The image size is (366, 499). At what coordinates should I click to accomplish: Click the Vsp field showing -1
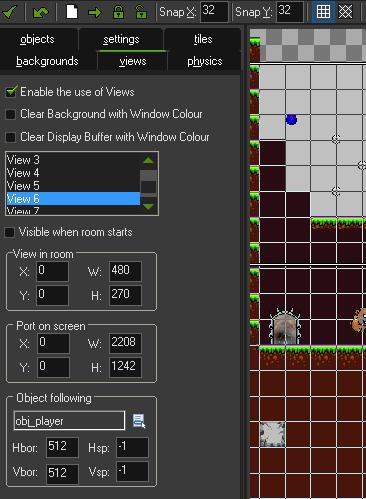(132, 471)
